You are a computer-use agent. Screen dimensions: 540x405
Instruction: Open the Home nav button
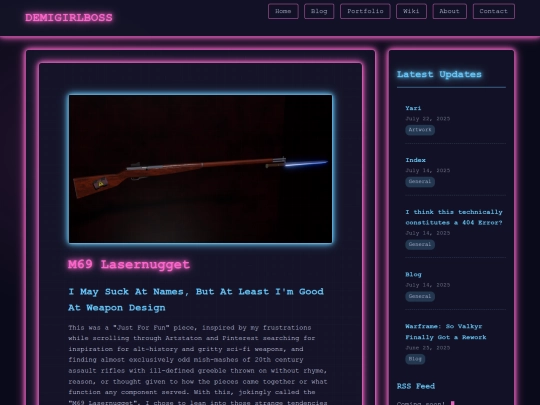click(283, 11)
